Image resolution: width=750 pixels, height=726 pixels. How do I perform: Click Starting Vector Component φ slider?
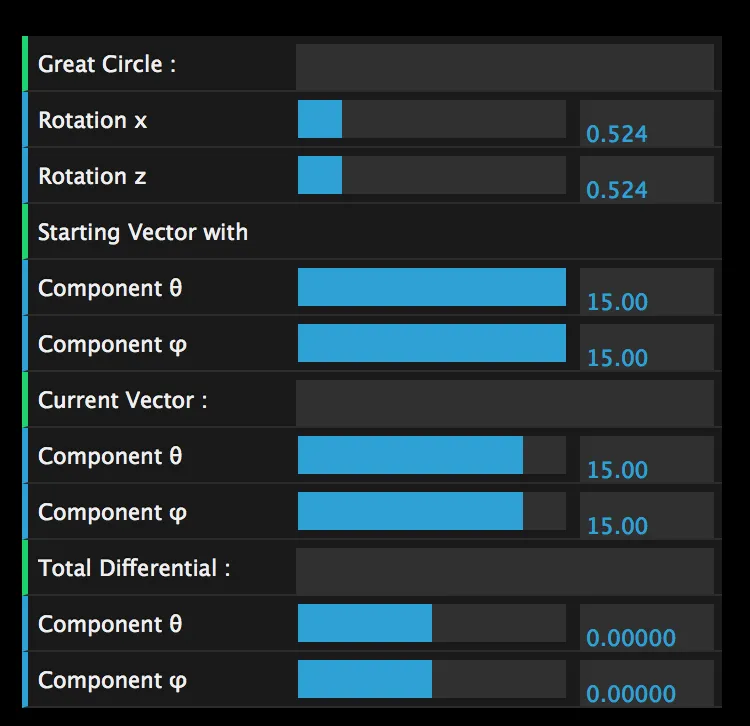432,343
